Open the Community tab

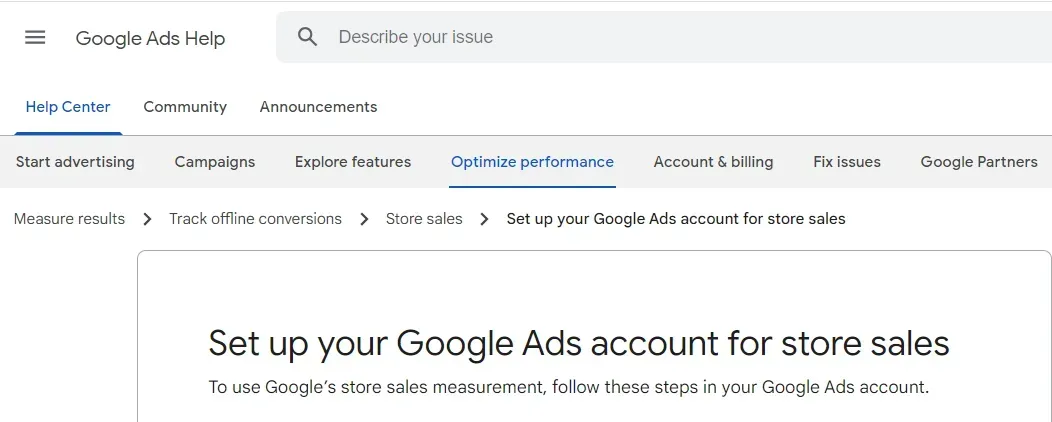(185, 107)
